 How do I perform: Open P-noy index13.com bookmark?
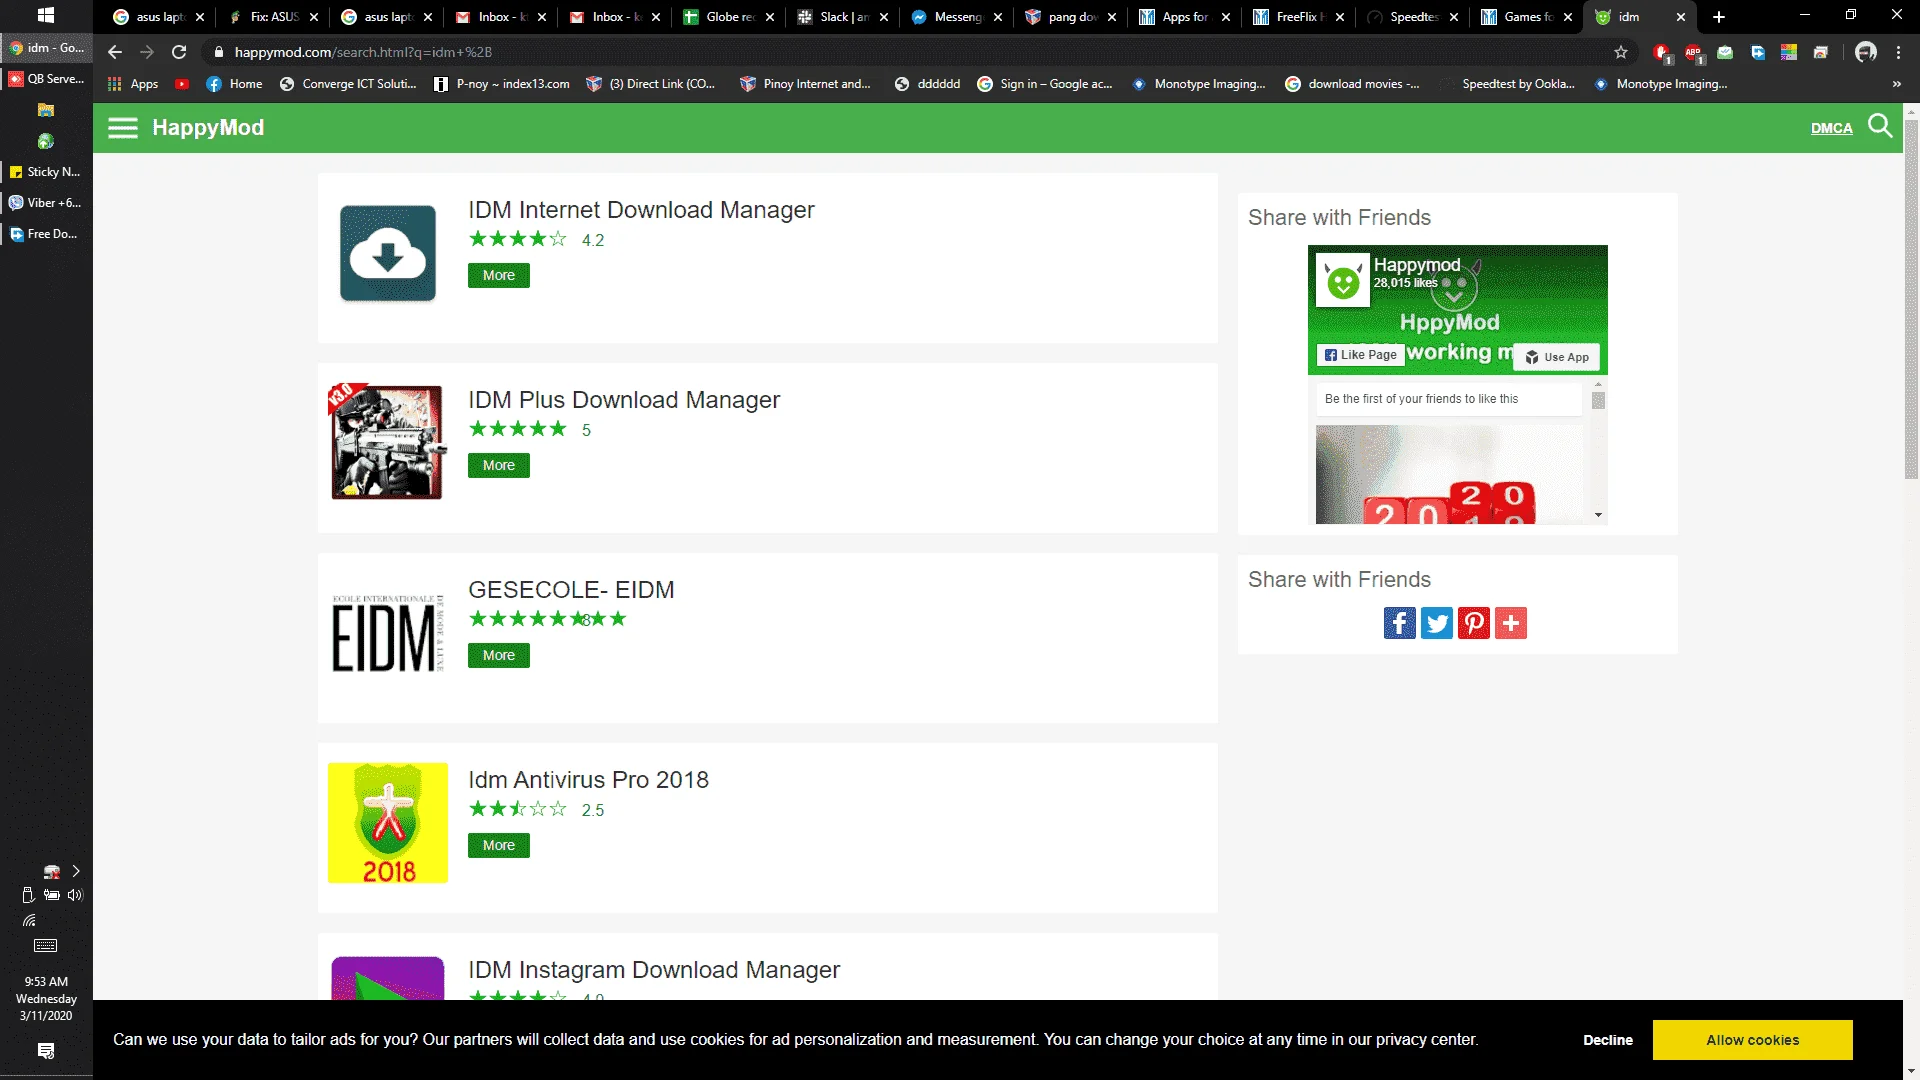[502, 84]
